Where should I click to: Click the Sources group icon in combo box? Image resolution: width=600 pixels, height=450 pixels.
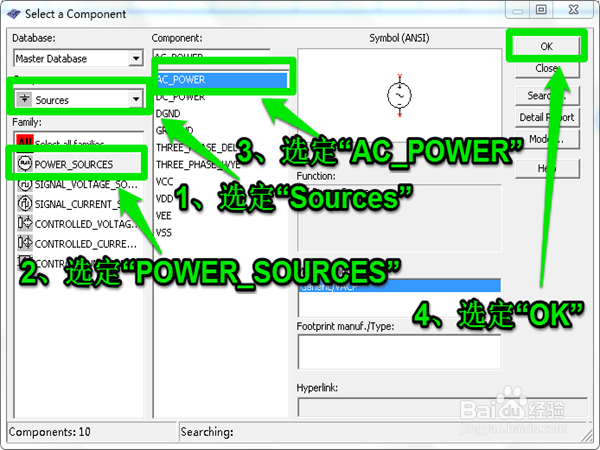coord(24,100)
